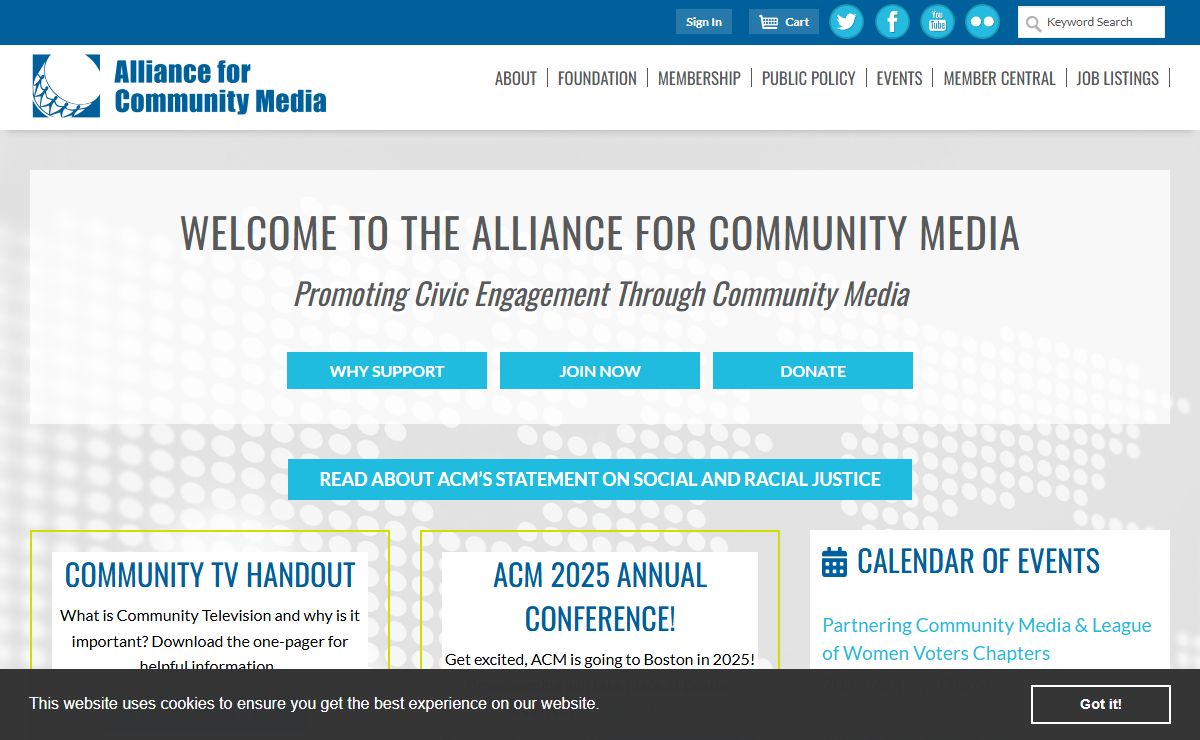This screenshot has width=1200, height=740.
Task: Click 'Get excited, ACM is going to Boston' text
Action: pyautogui.click(x=600, y=660)
